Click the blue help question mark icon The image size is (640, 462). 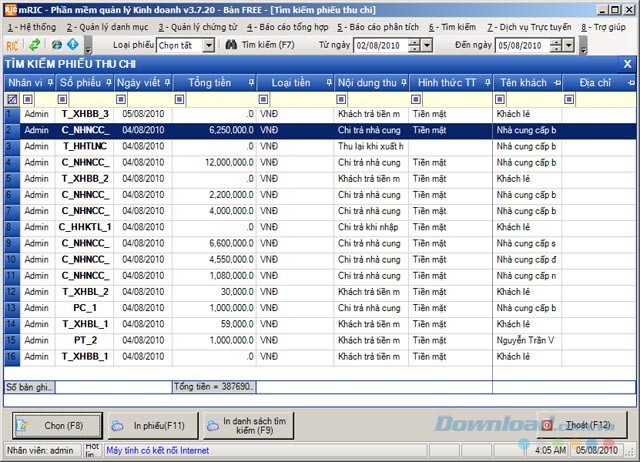[73, 46]
